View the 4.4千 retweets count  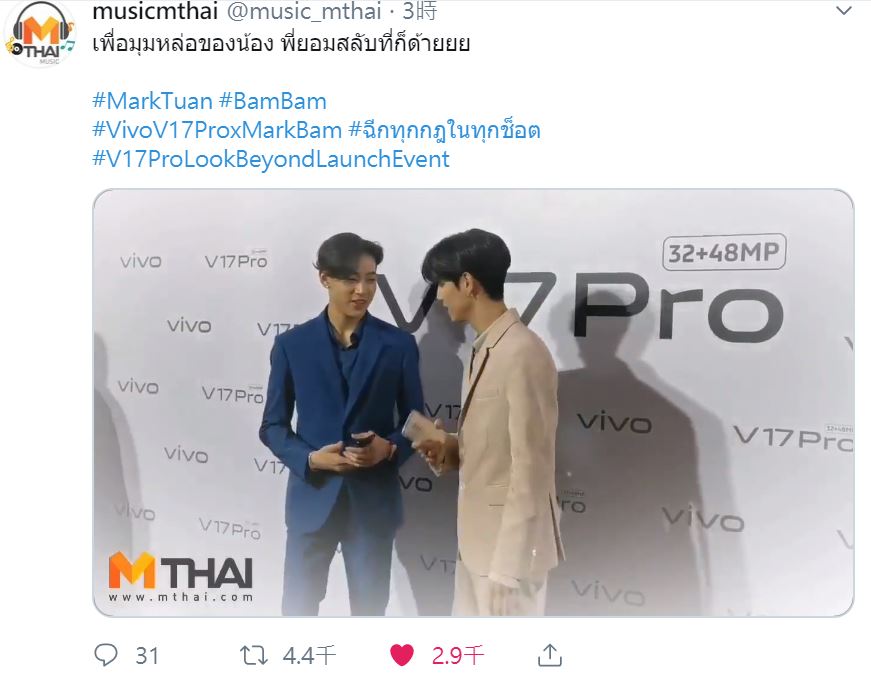[x=309, y=656]
